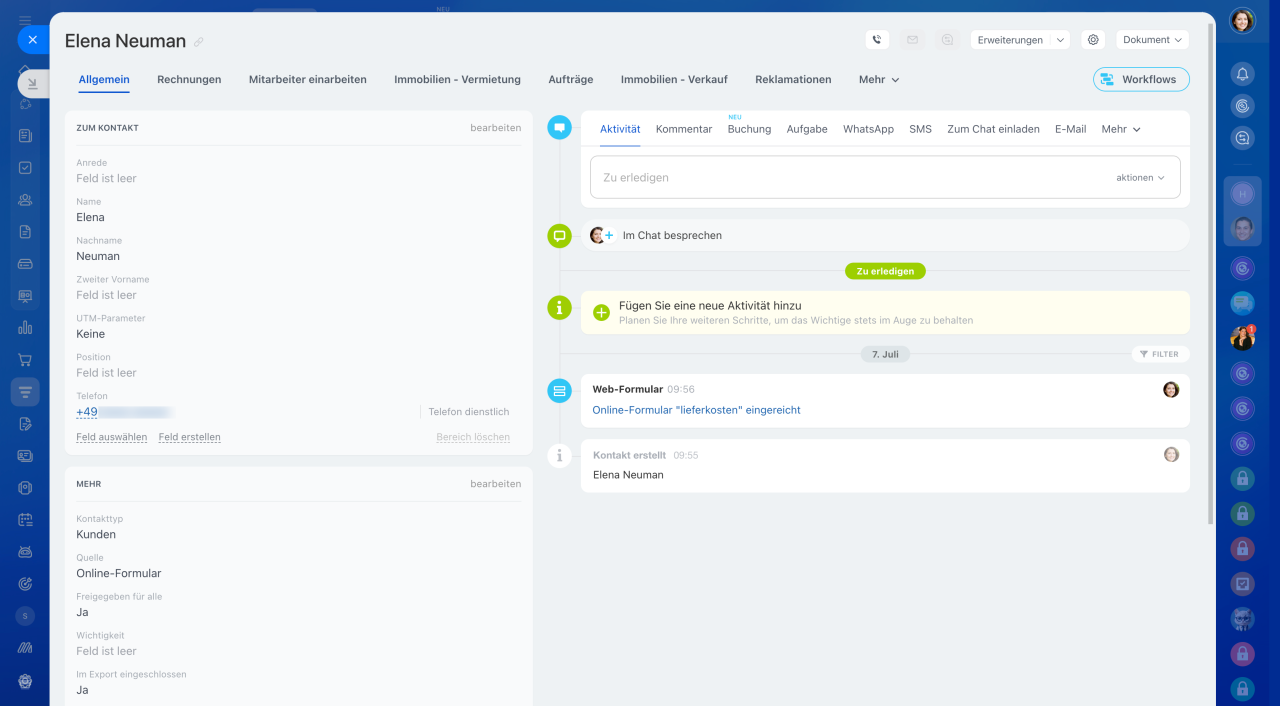The width and height of the screenshot is (1280, 706).
Task: Expand the Dokument dropdown
Action: click(1152, 40)
